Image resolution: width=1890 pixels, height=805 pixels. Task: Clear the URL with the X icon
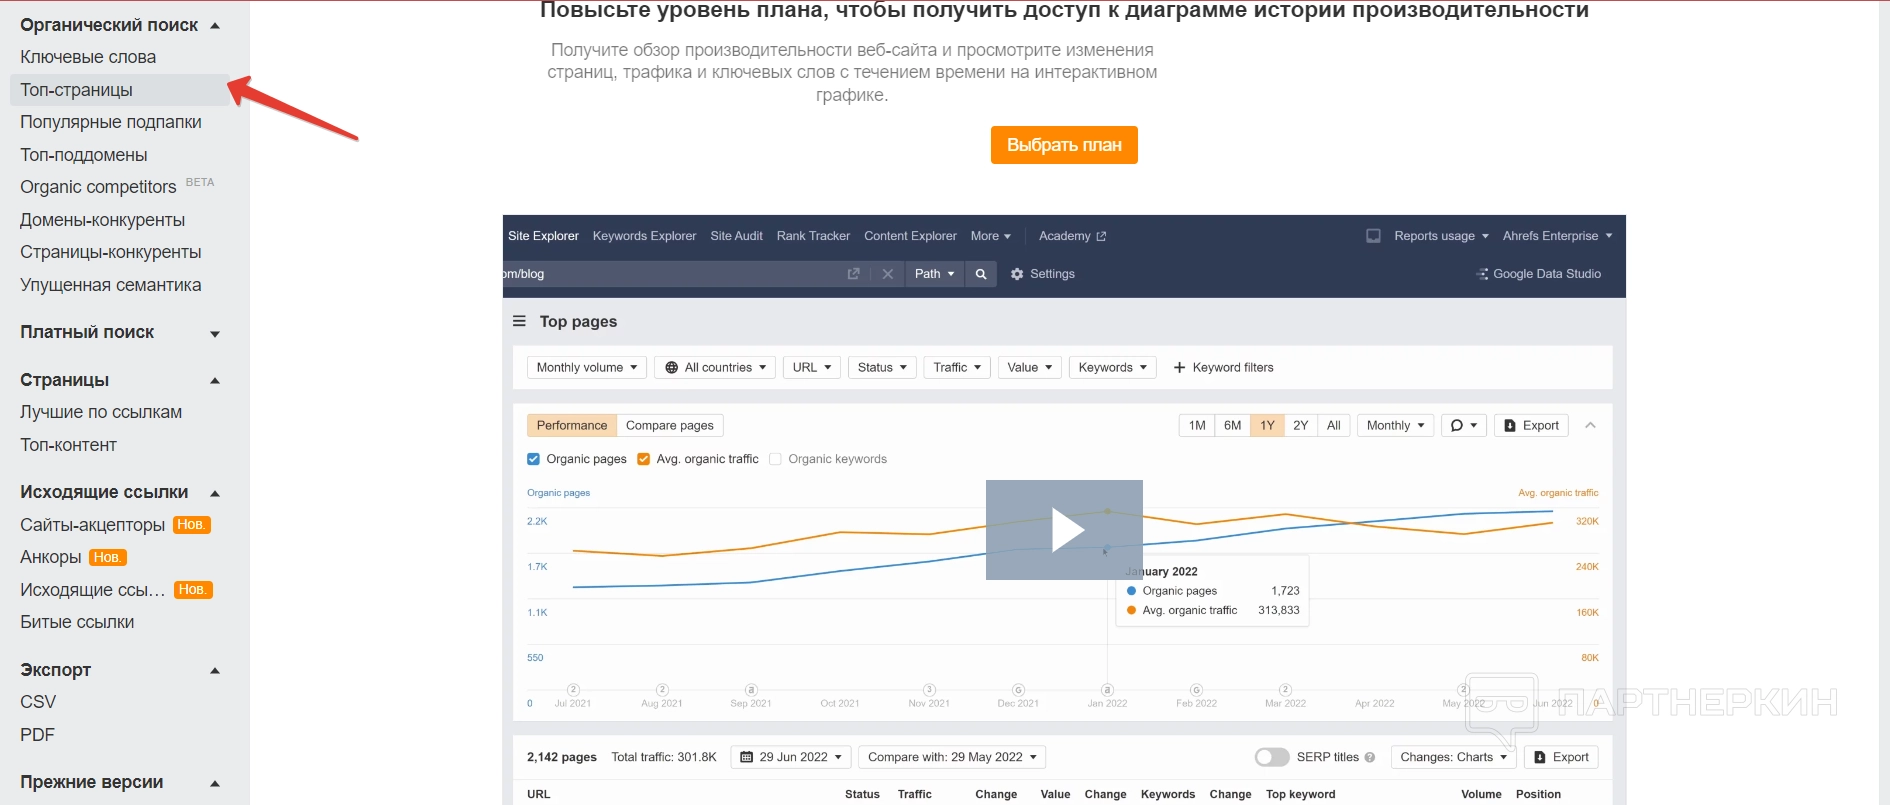coord(887,274)
